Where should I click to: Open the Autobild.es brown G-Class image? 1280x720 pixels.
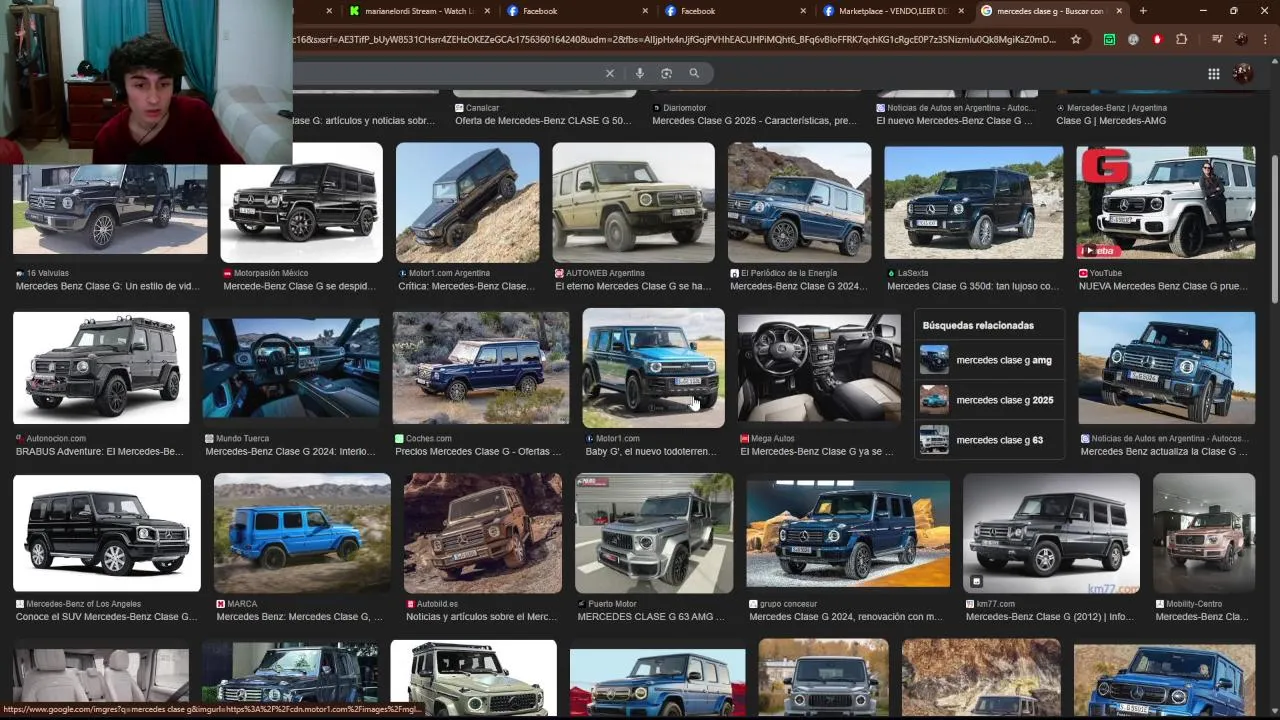483,533
